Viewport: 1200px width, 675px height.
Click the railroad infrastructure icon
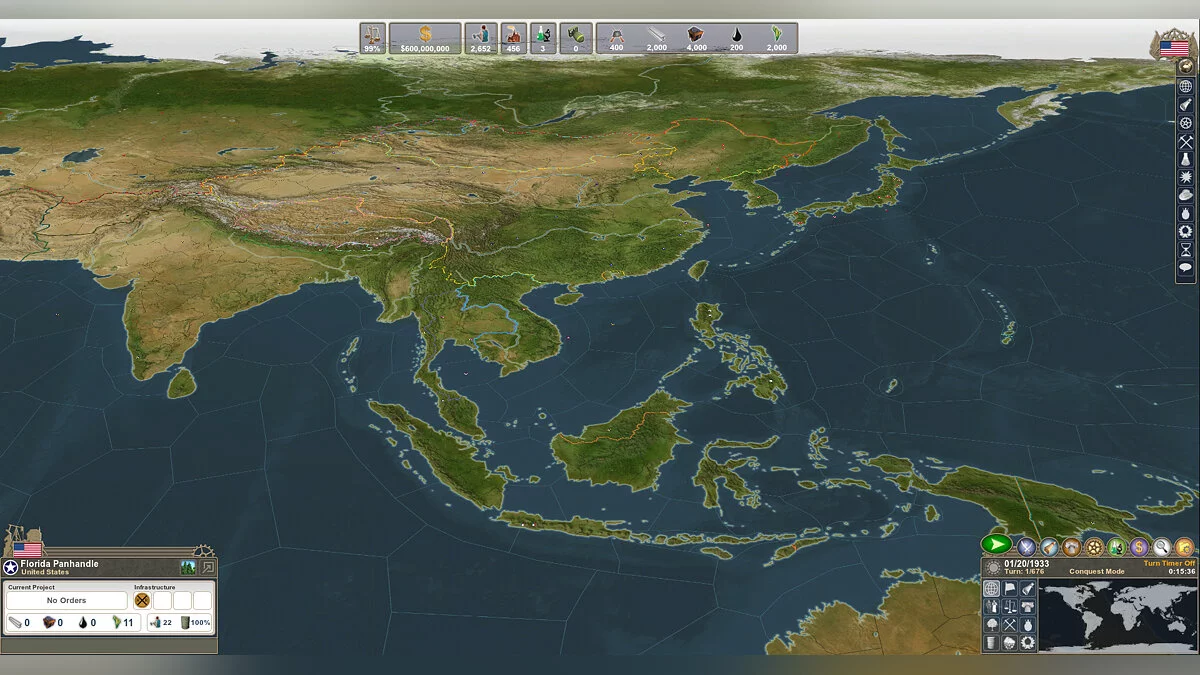coord(142,601)
